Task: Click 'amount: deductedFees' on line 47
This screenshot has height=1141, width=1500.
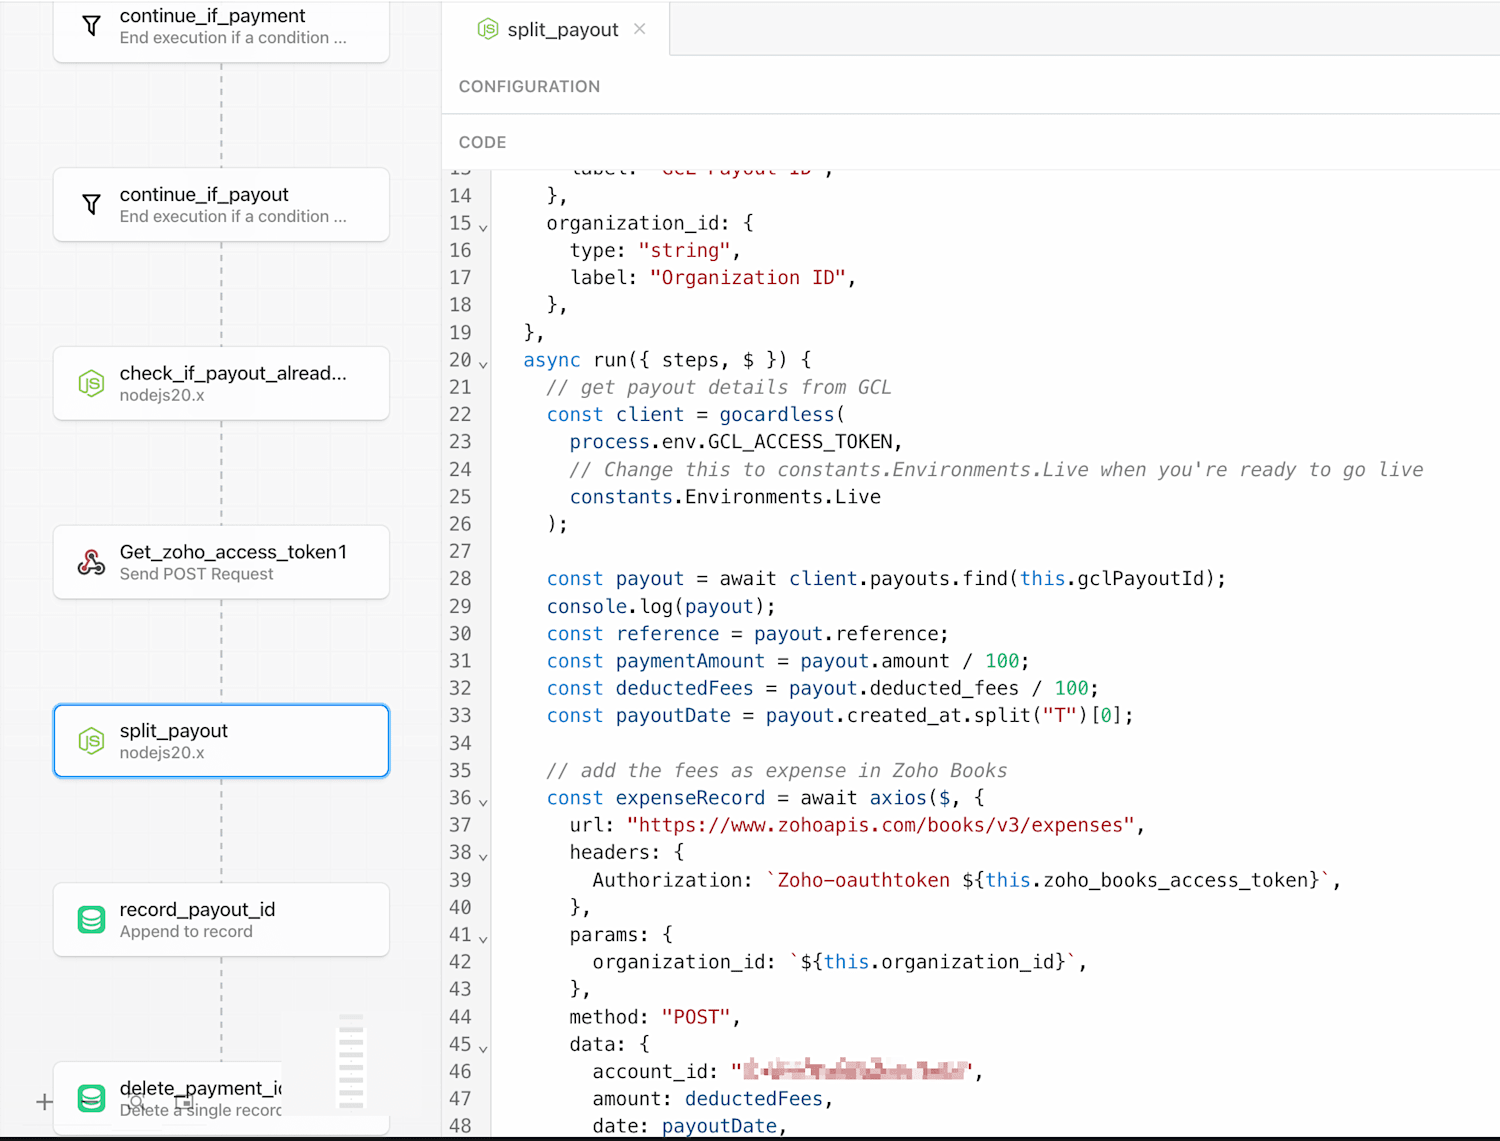Action: 712,1099
